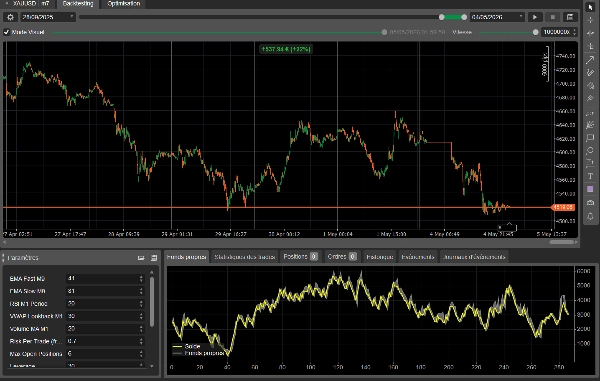Image resolution: width=600 pixels, height=381 pixels.
Task: Detach the Paramètres panel
Action: click(x=141, y=258)
